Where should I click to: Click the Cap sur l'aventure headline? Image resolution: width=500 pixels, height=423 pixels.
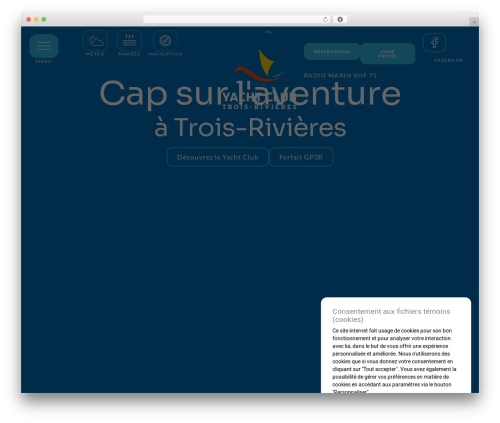click(250, 94)
